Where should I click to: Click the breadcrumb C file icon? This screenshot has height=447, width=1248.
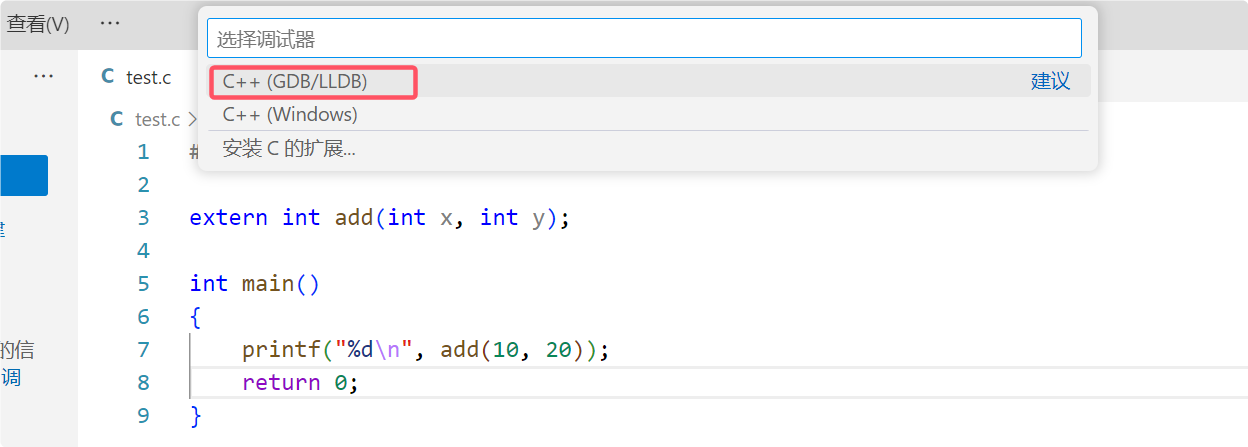point(116,119)
